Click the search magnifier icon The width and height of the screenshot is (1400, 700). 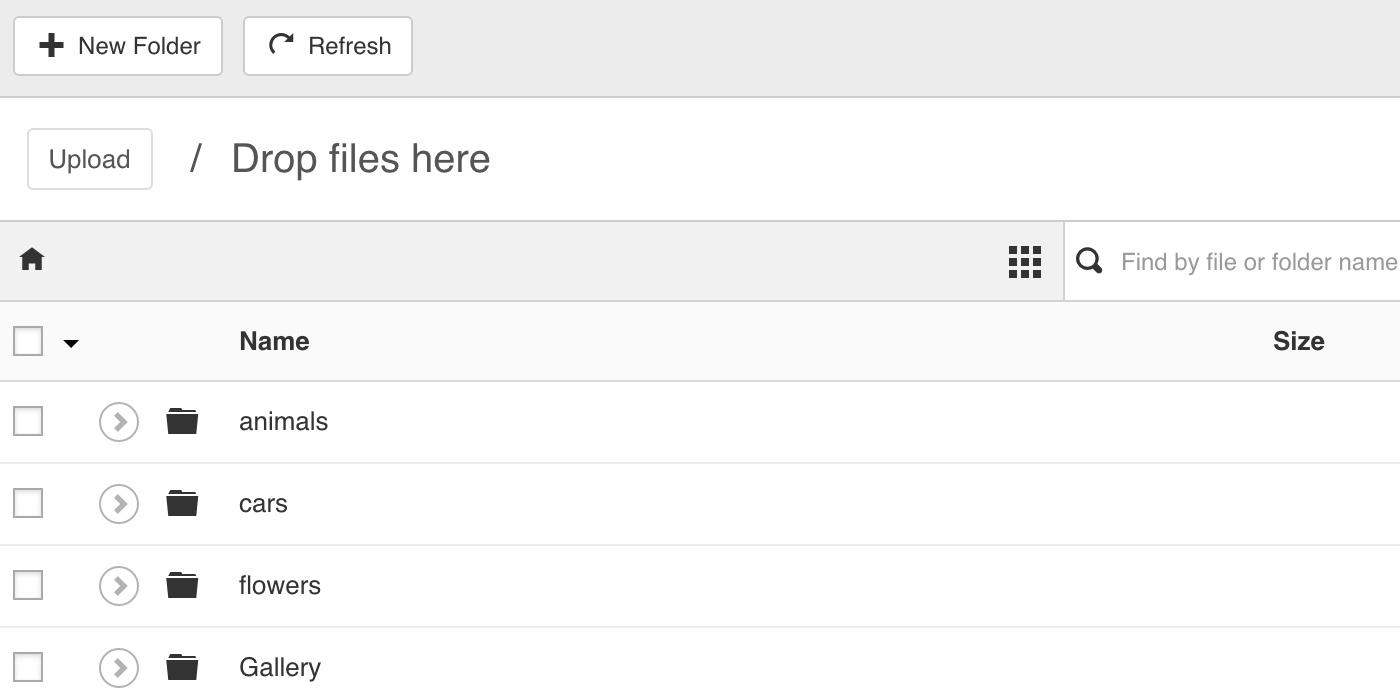pos(1089,261)
